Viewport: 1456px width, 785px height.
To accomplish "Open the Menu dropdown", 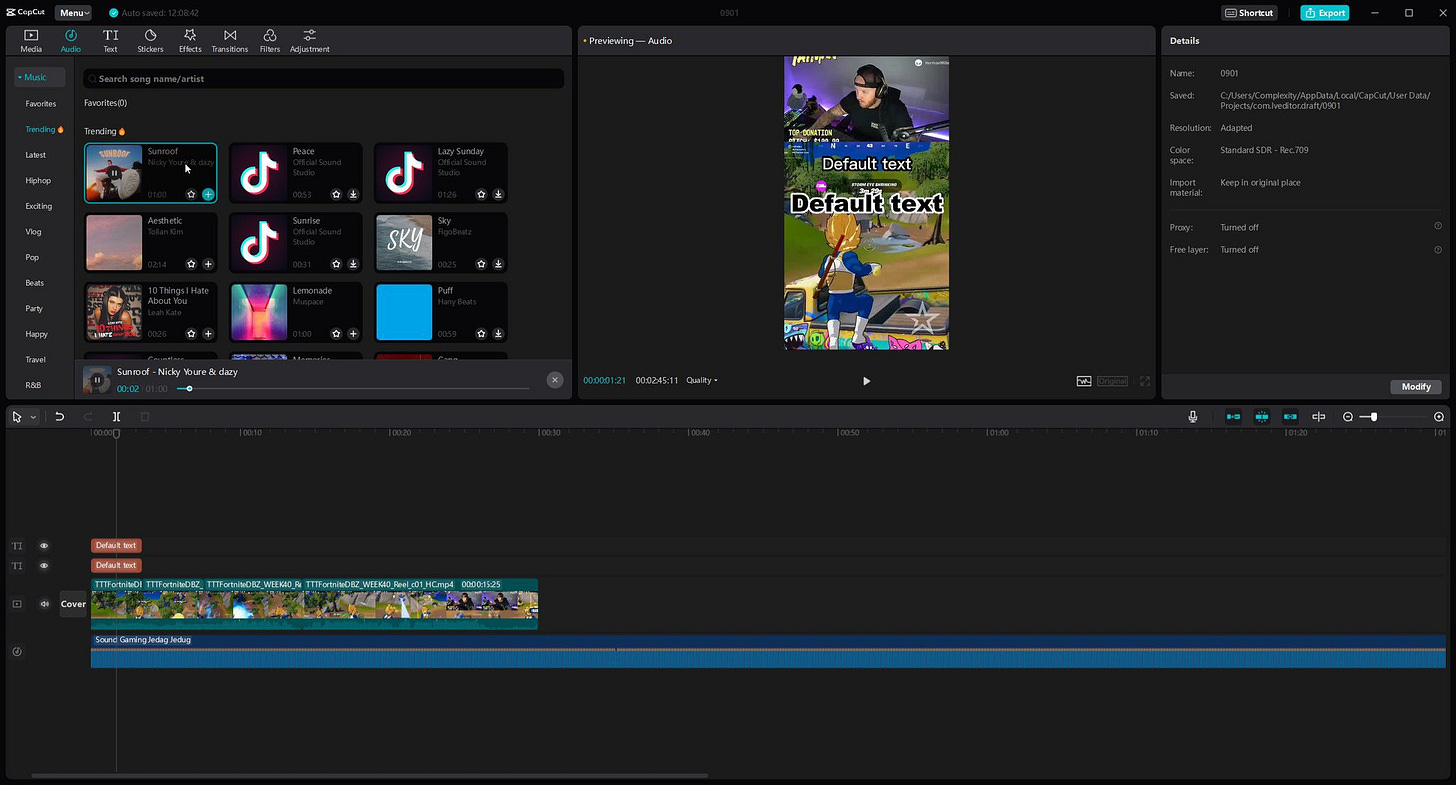I will pos(73,13).
